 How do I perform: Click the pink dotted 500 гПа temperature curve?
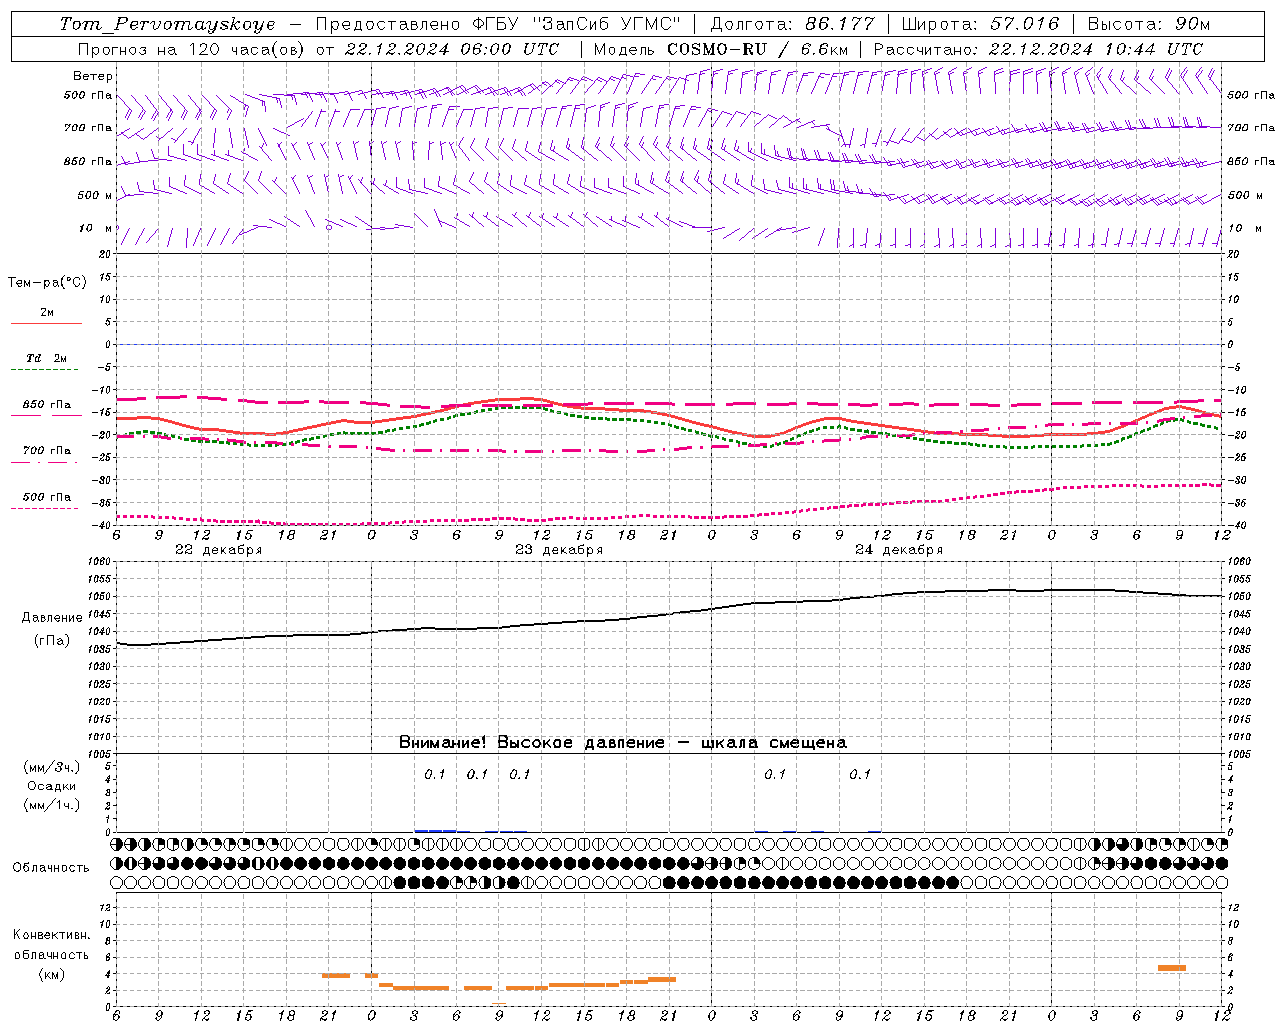pyautogui.click(x=669, y=516)
